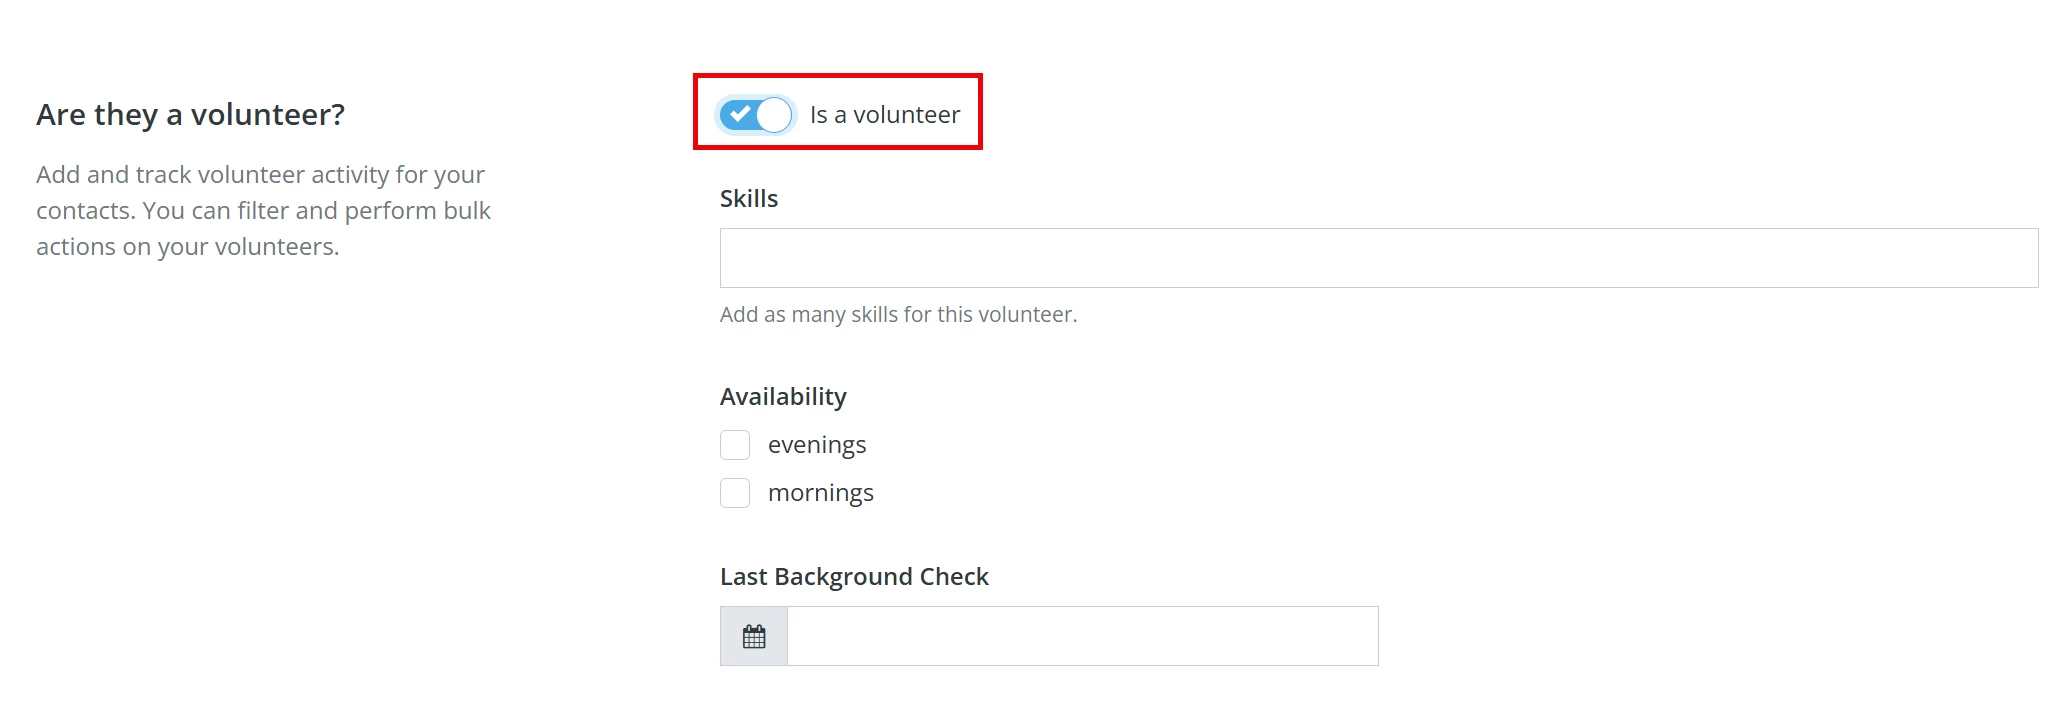2051x725 pixels.
Task: Click the Skills section label
Action: [748, 198]
